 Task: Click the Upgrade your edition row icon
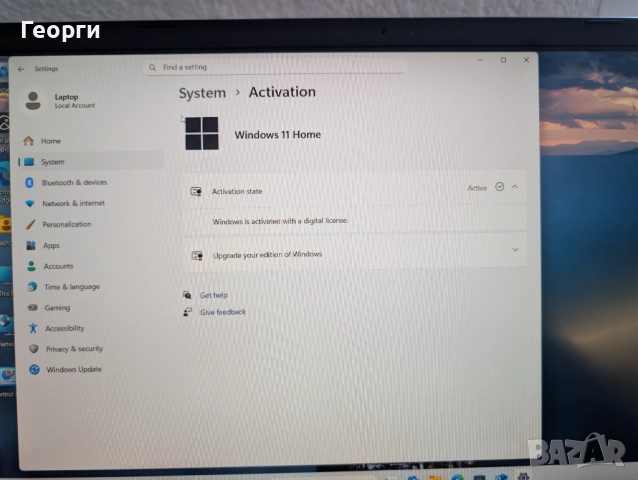pyautogui.click(x=197, y=255)
